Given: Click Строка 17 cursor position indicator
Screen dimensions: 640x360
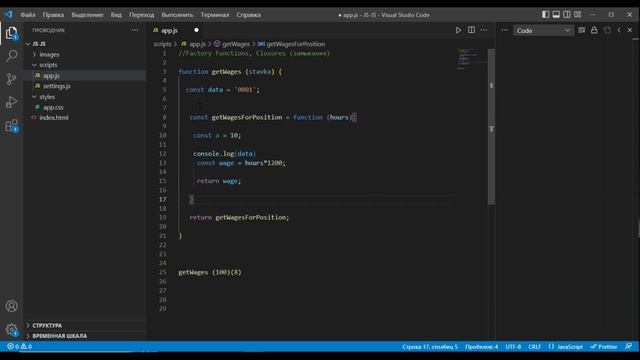Looking at the screenshot, I should tap(430, 347).
